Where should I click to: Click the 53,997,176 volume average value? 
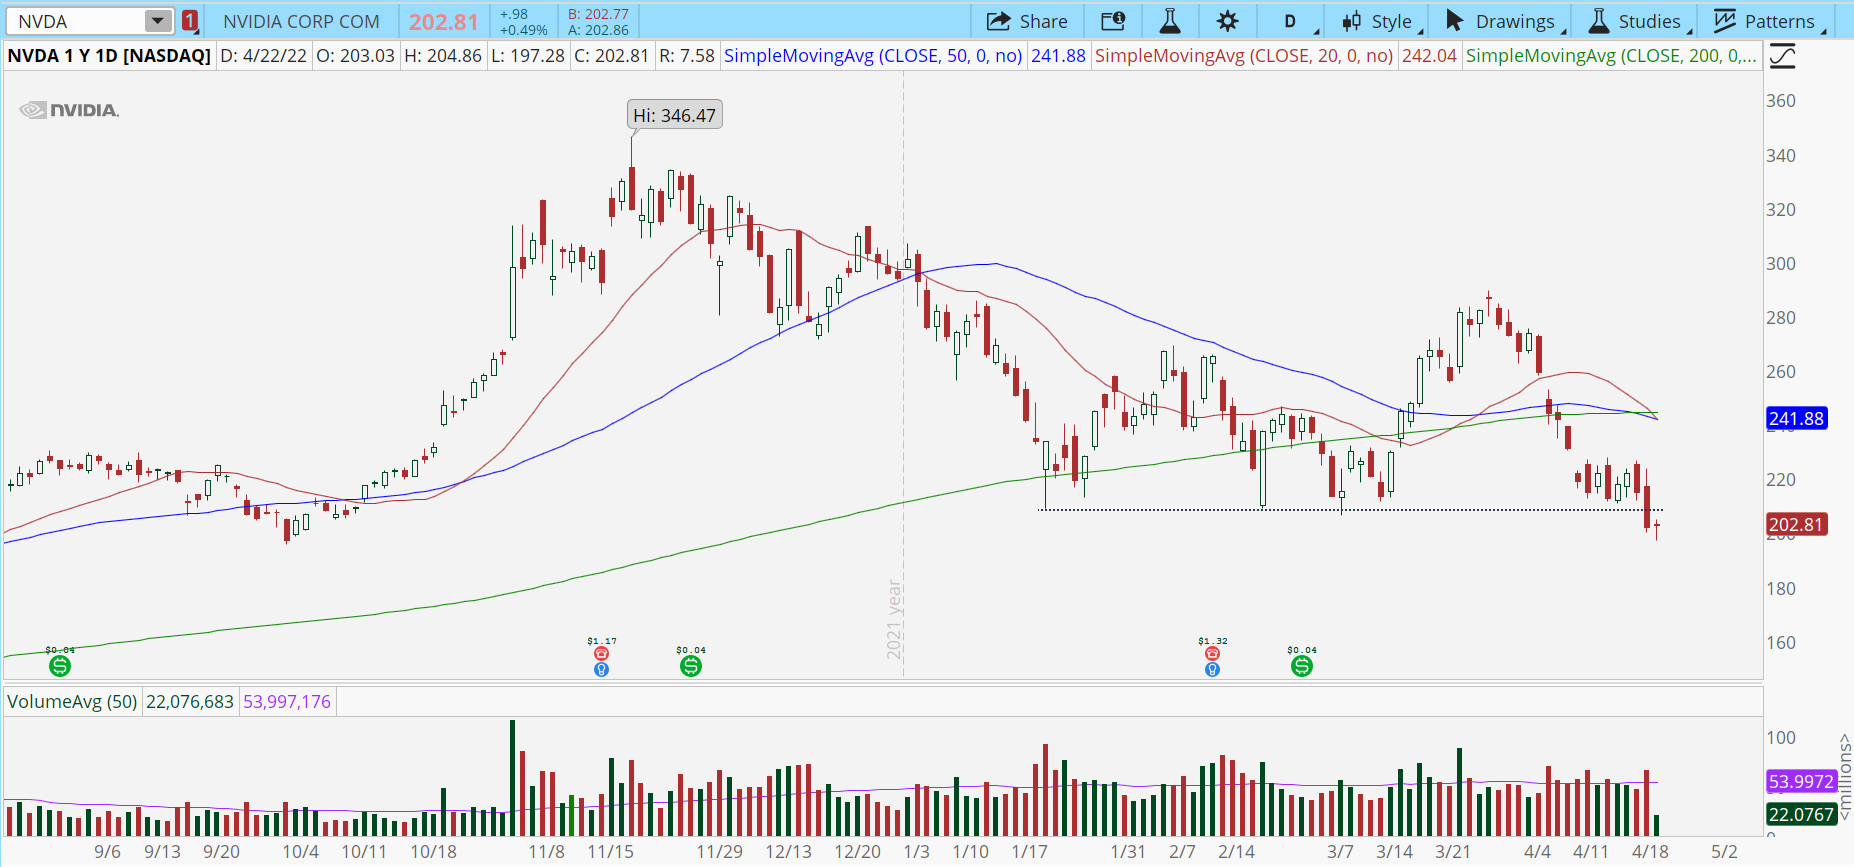tap(287, 702)
